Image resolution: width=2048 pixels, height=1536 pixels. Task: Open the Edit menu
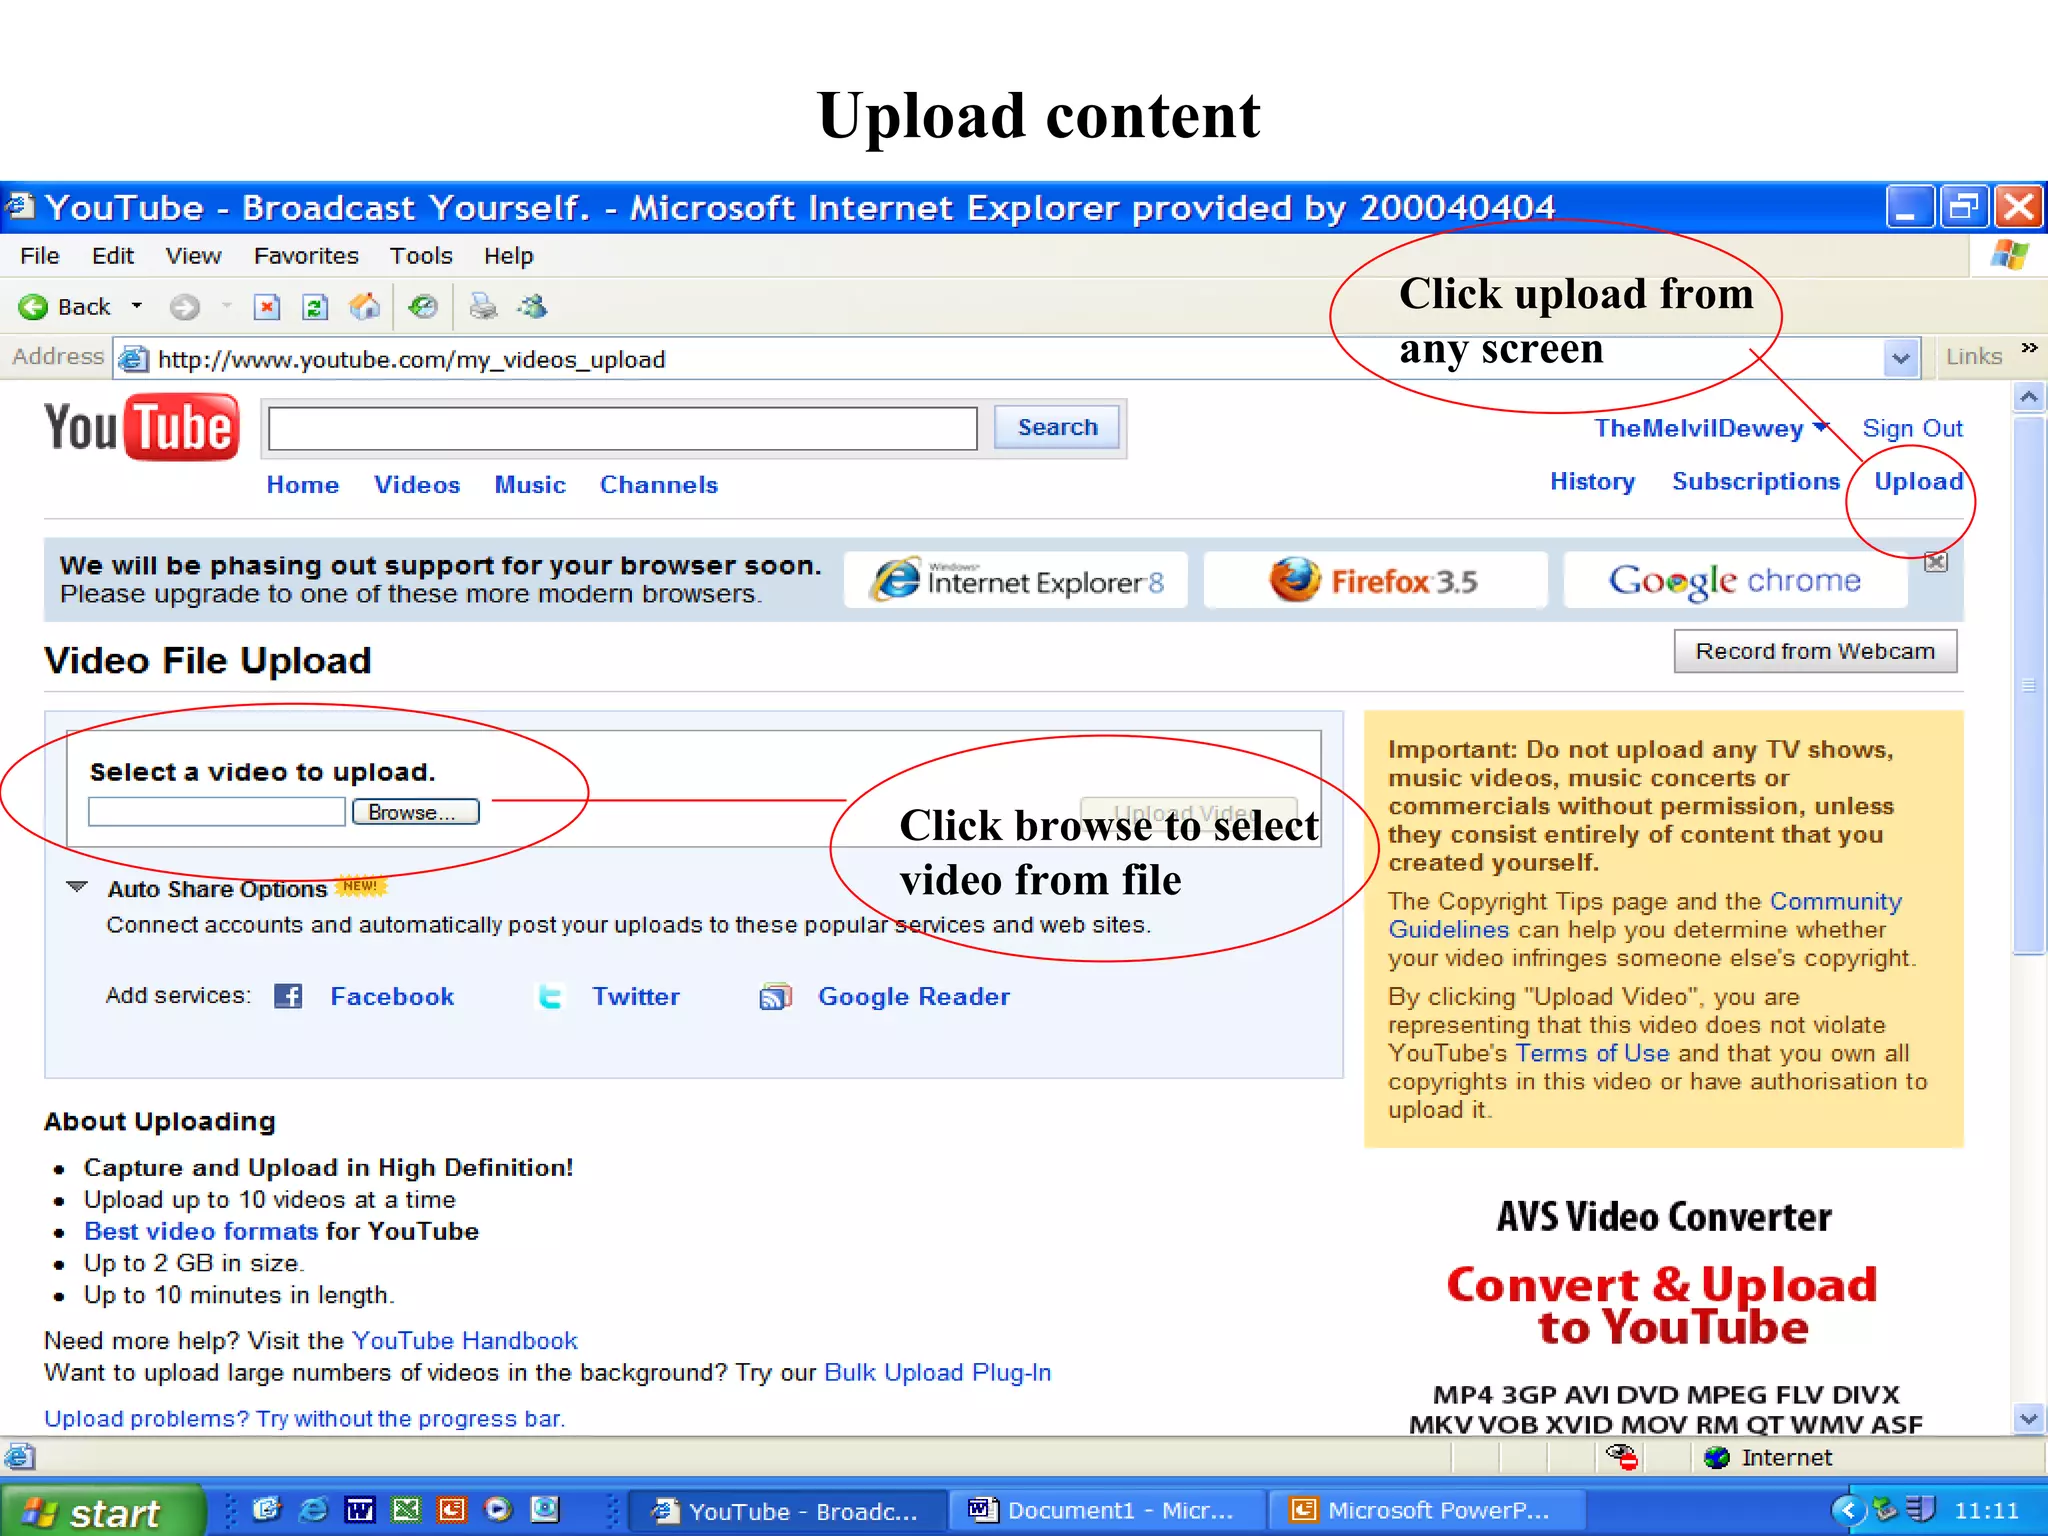(113, 256)
